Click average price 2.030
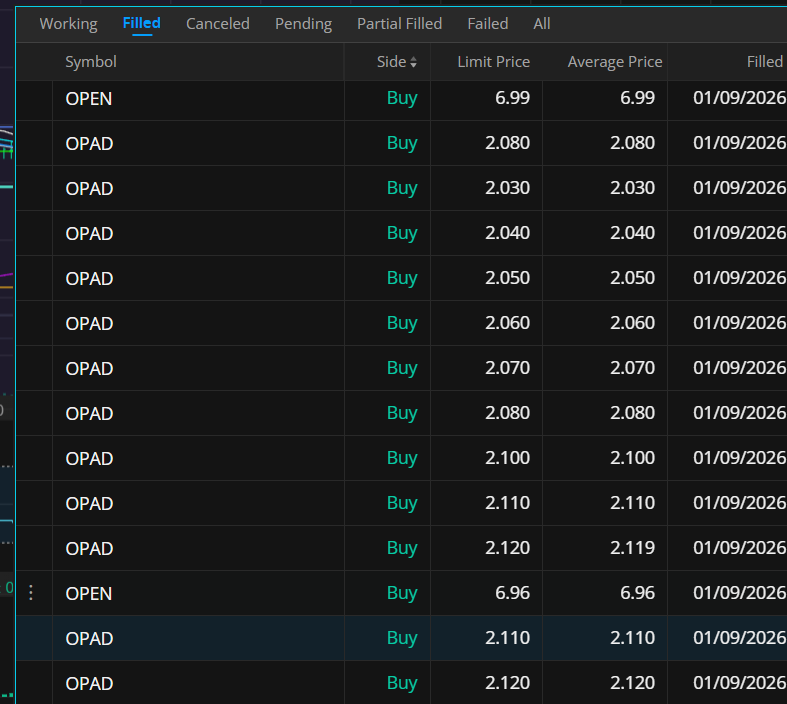Screen dimensions: 787x704 632,188
